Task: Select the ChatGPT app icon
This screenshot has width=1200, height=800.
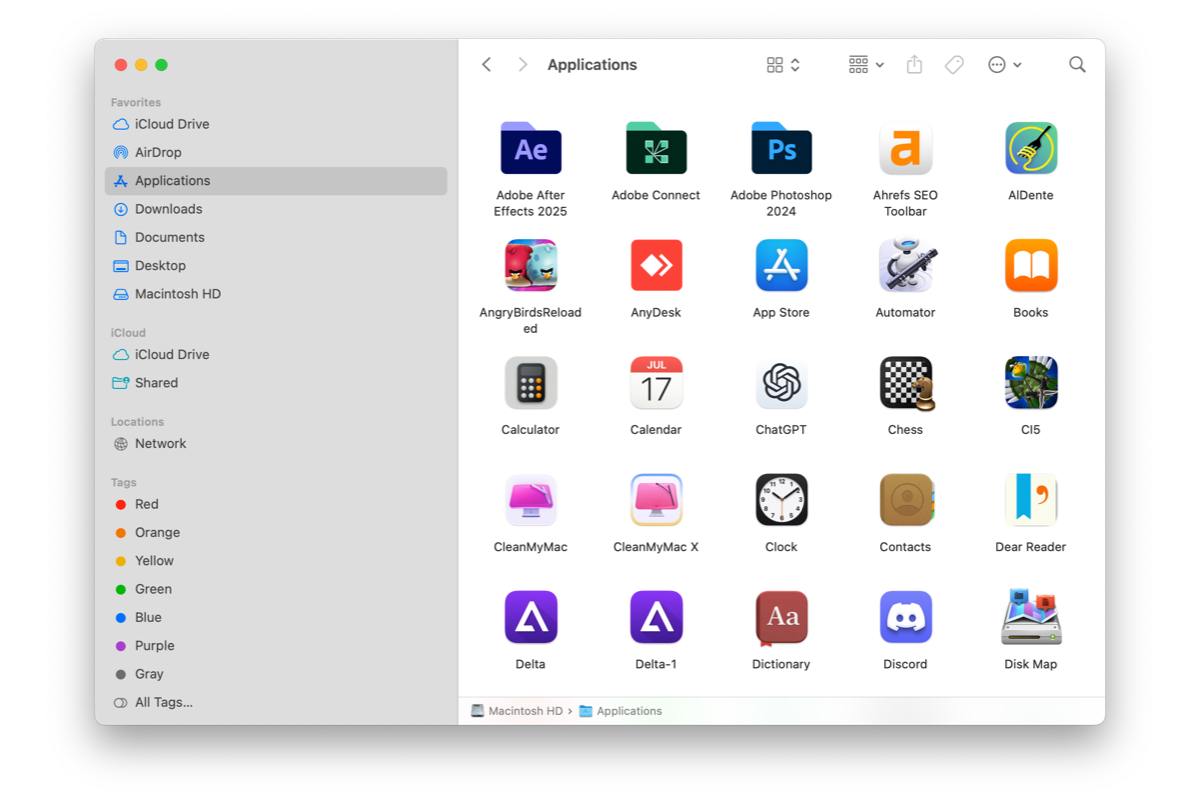Action: [x=781, y=382]
